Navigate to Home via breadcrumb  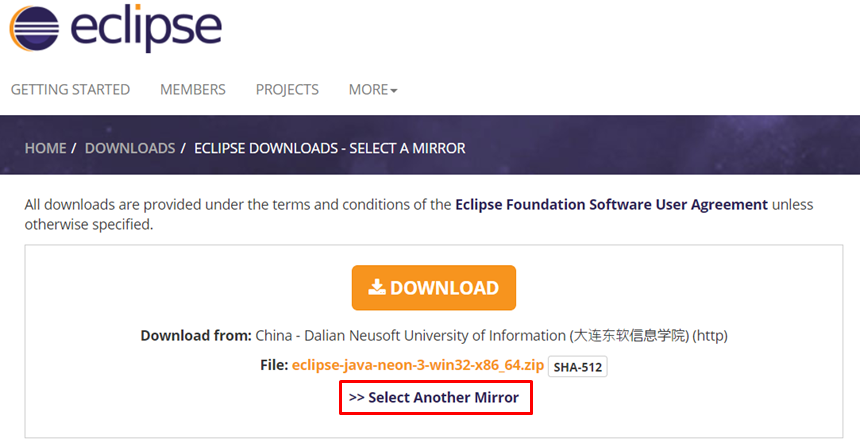pyautogui.click(x=45, y=148)
